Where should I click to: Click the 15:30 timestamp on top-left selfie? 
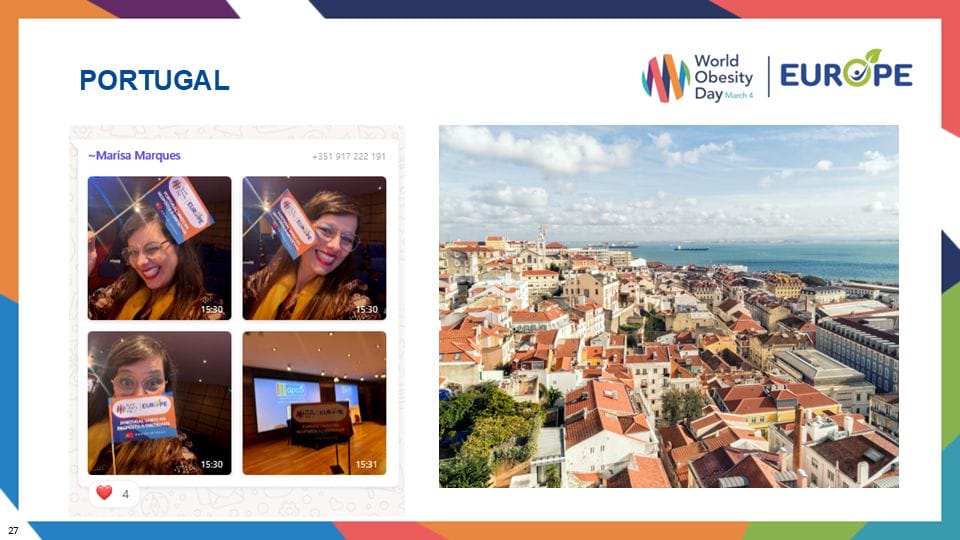point(211,310)
